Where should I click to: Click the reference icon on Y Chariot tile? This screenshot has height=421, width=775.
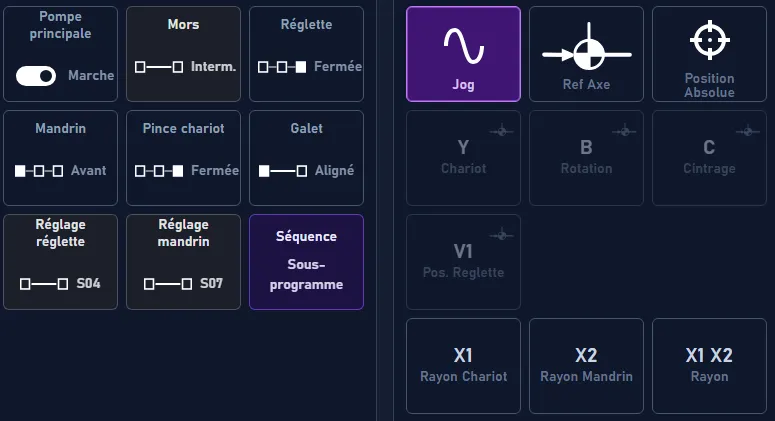tap(502, 131)
